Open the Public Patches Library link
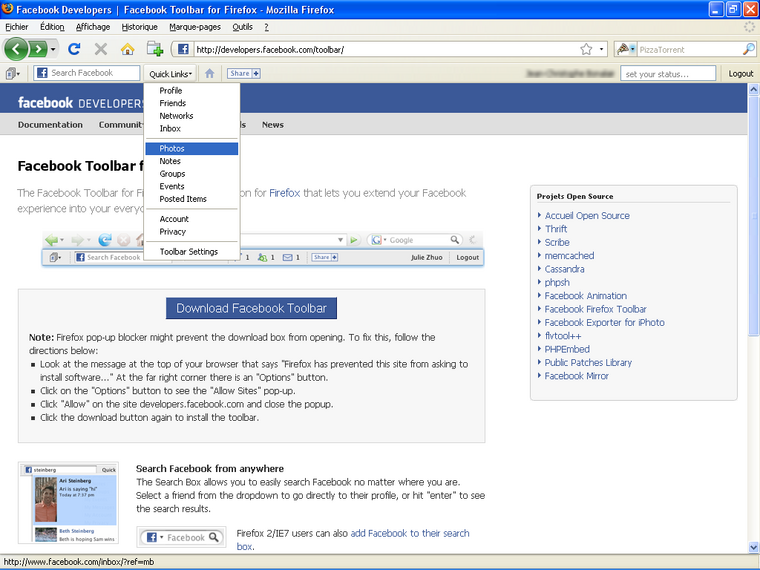The width and height of the screenshot is (760, 570). pos(588,363)
